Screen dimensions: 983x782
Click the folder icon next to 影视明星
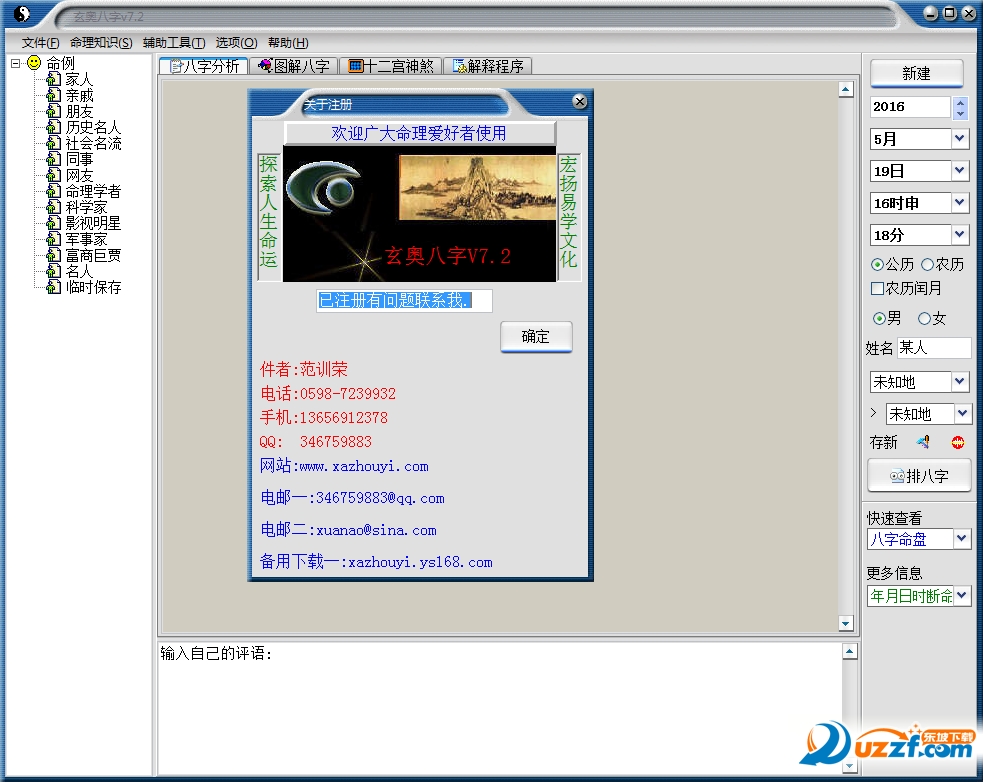(x=54, y=223)
